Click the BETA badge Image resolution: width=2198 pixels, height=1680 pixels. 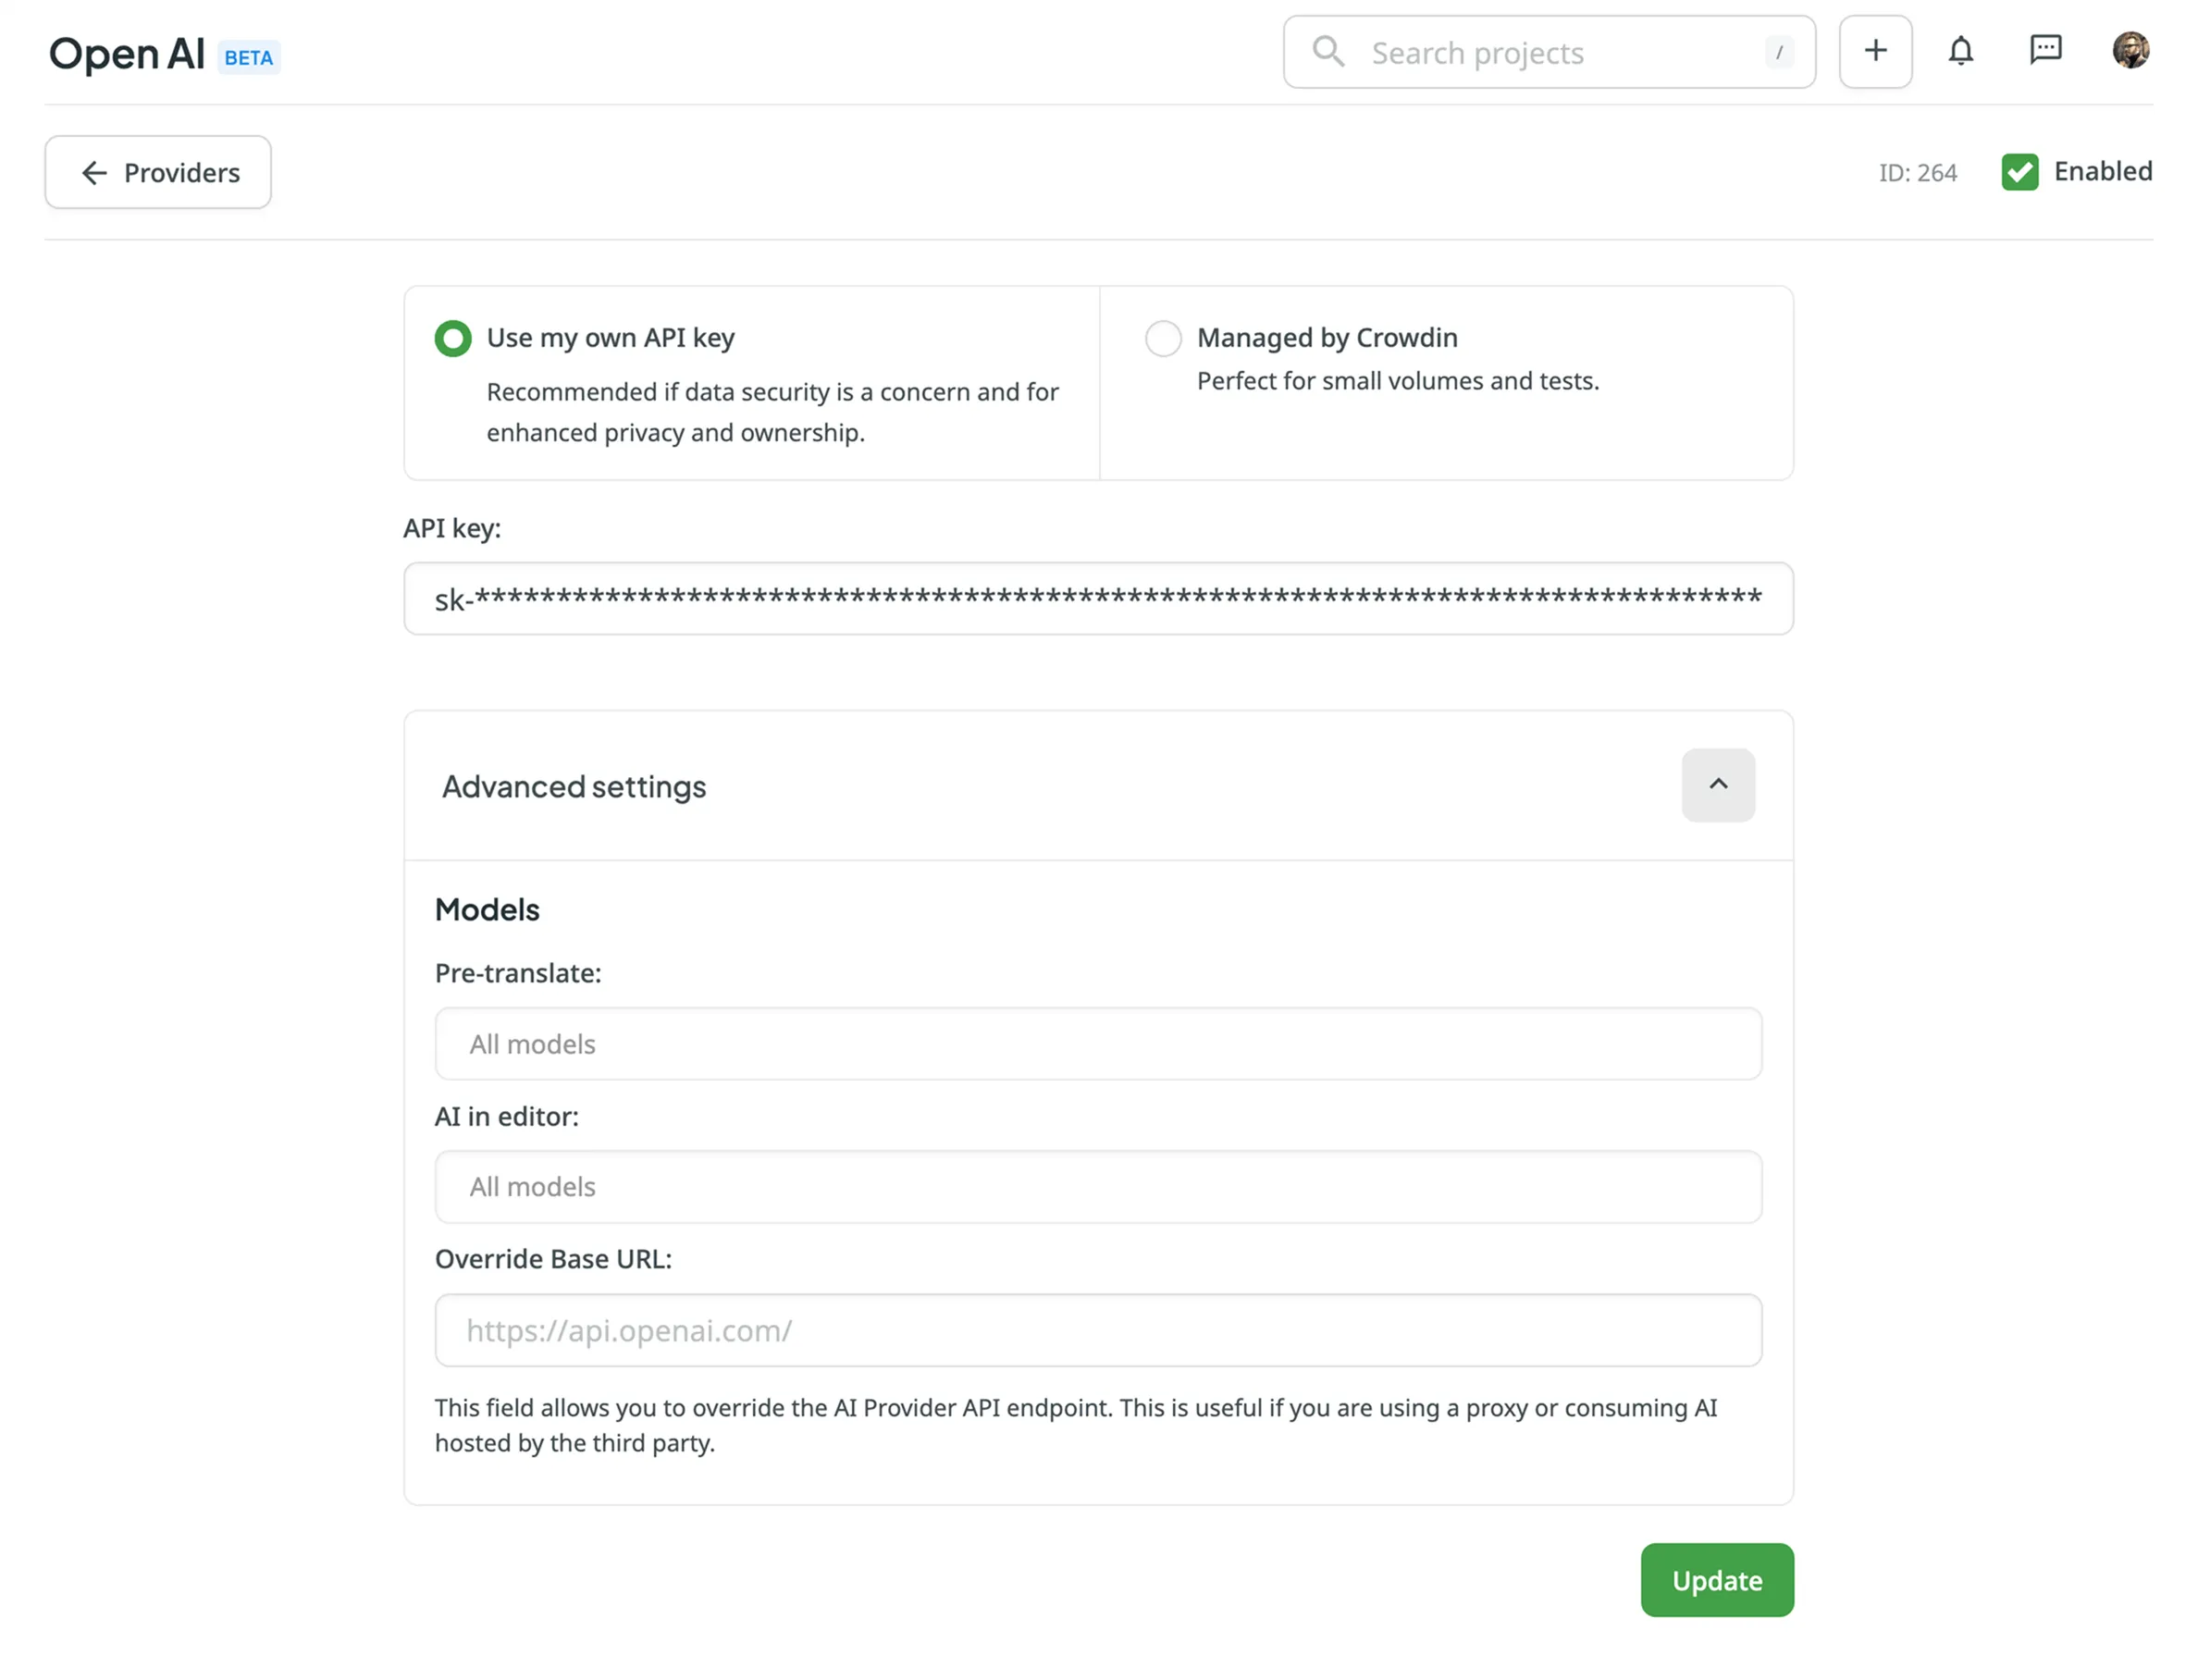(x=249, y=58)
